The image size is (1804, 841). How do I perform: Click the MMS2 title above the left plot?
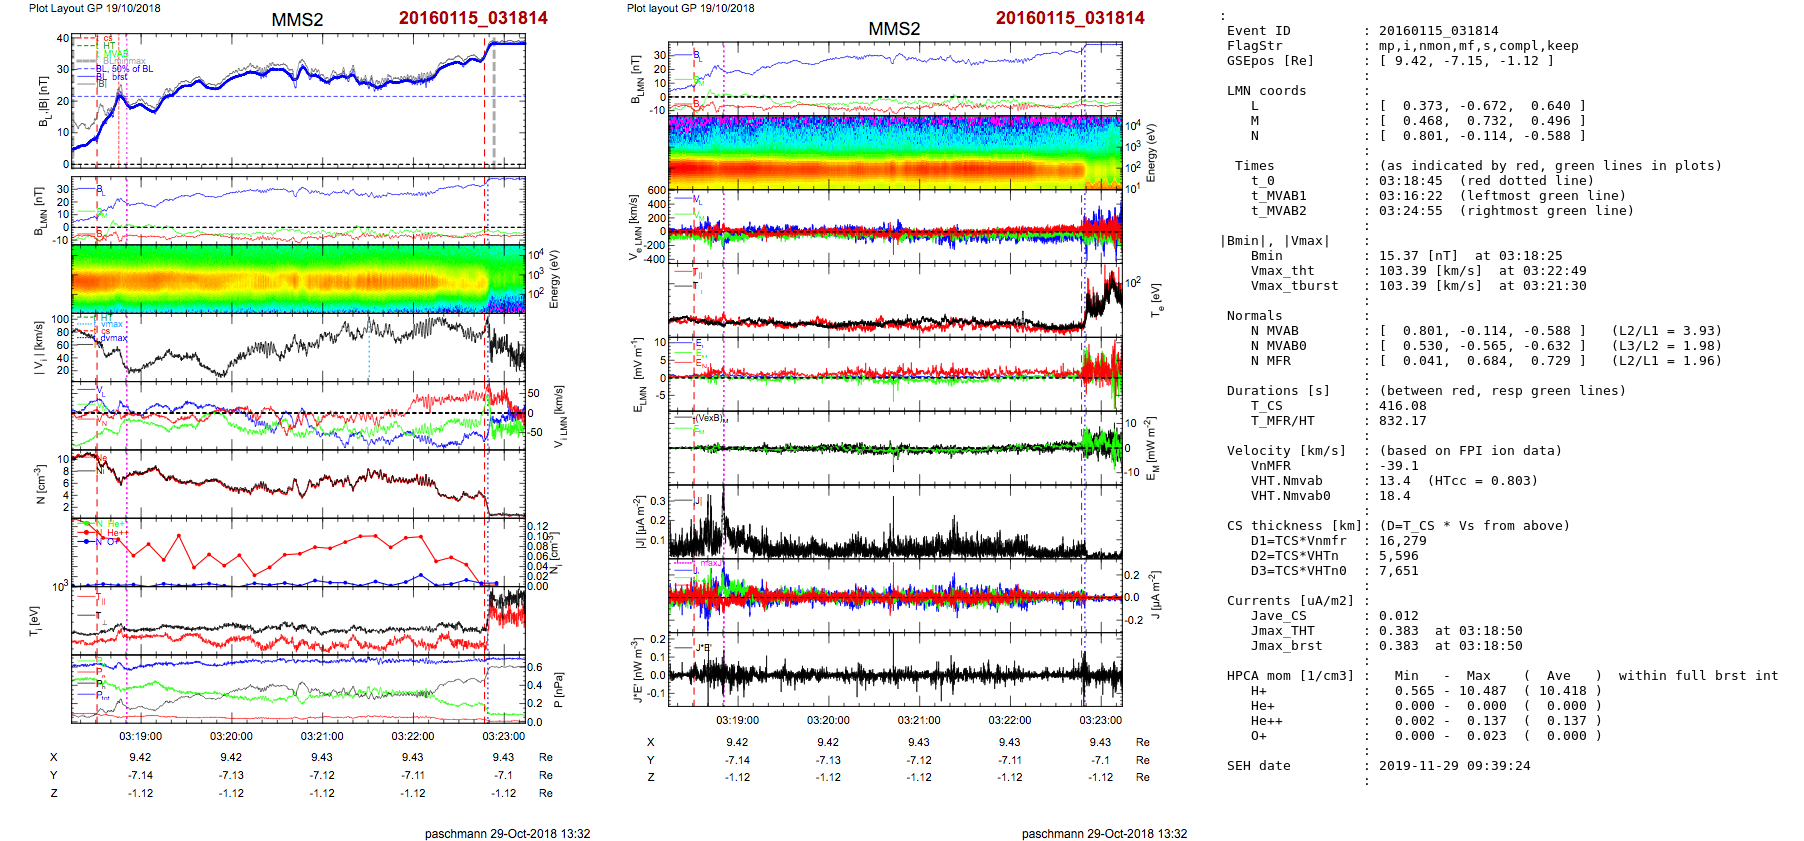297,20
